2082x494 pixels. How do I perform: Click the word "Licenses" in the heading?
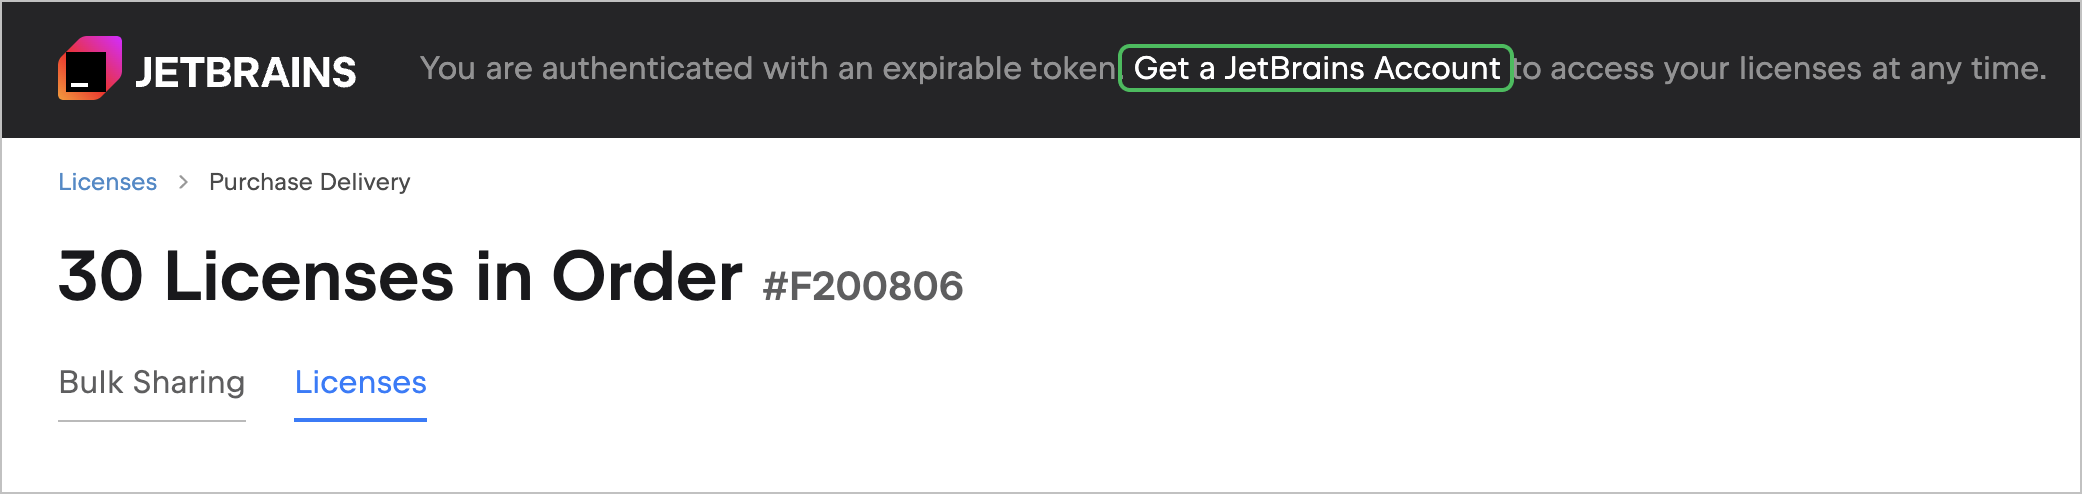pyautogui.click(x=308, y=276)
